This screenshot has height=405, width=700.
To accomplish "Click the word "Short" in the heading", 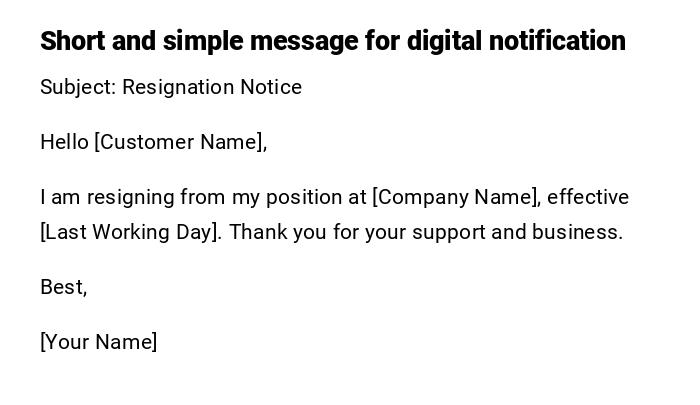I will pyautogui.click(x=73, y=41).
